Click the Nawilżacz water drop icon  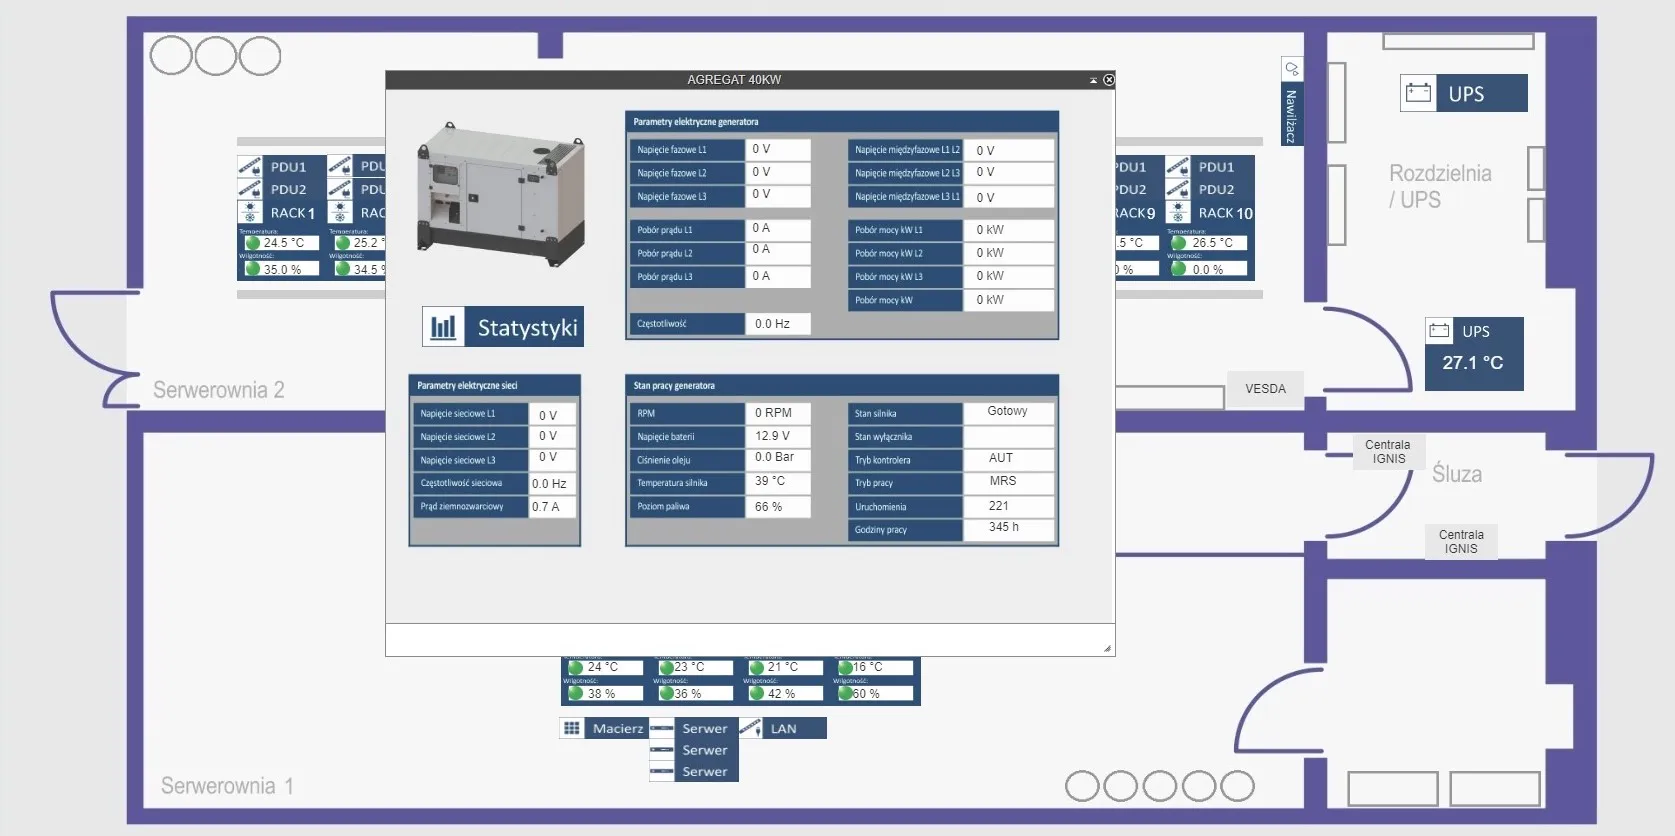(x=1291, y=69)
